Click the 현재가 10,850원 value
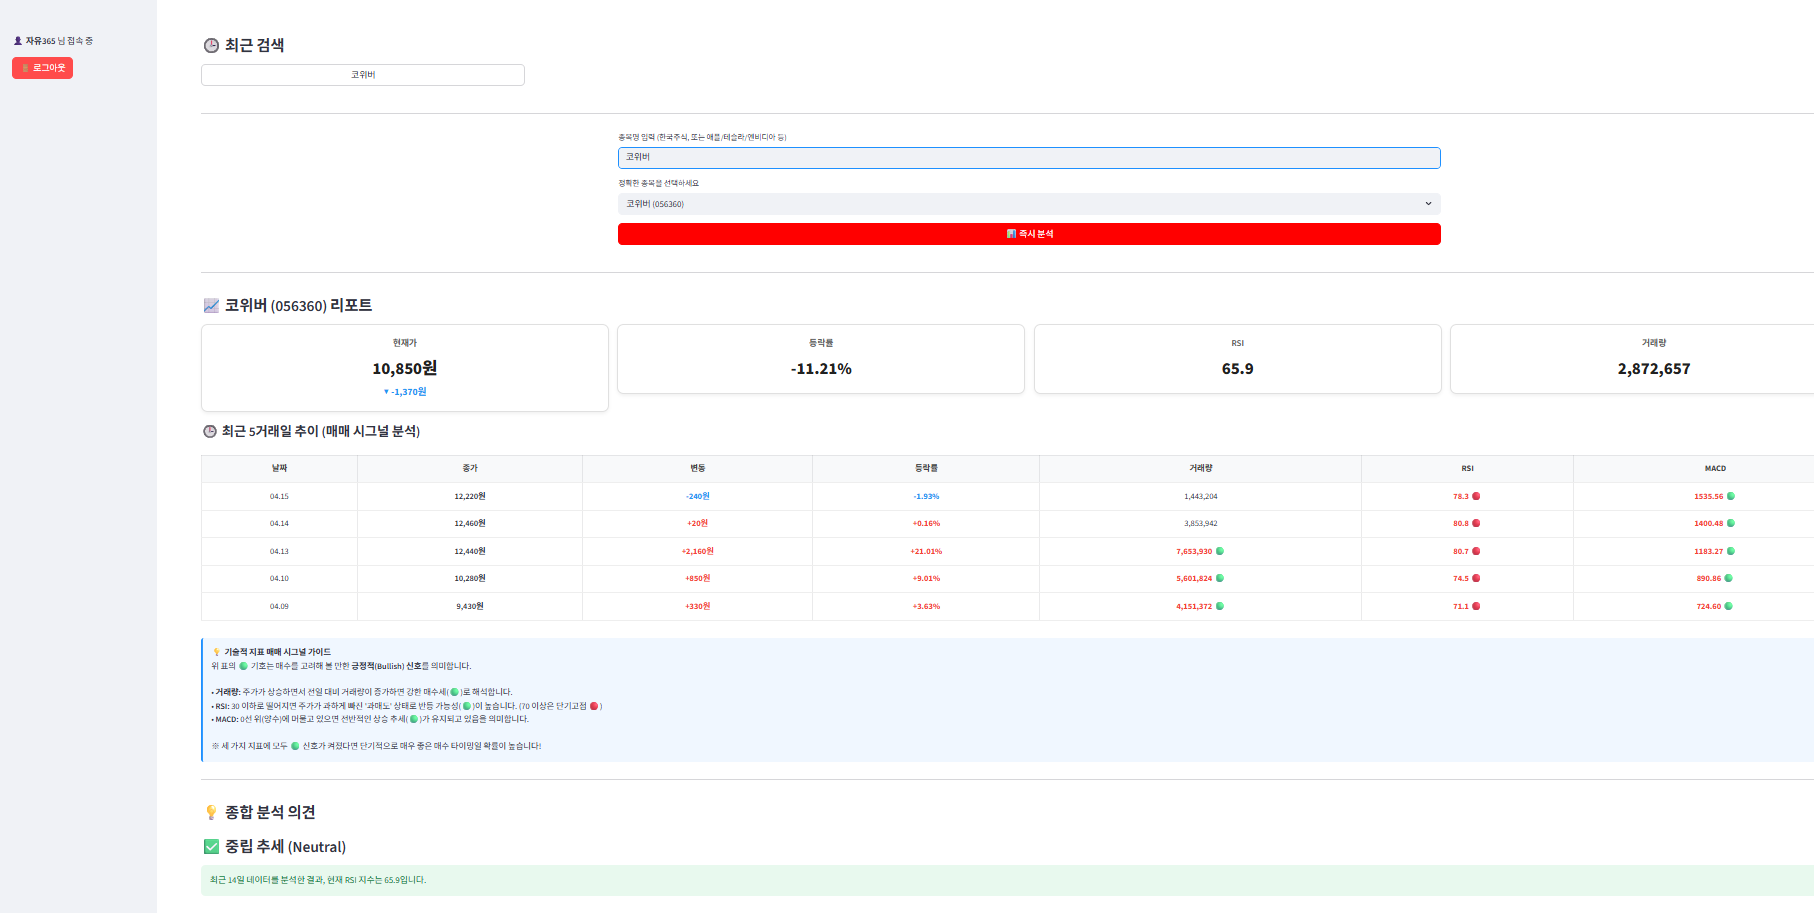 click(404, 369)
